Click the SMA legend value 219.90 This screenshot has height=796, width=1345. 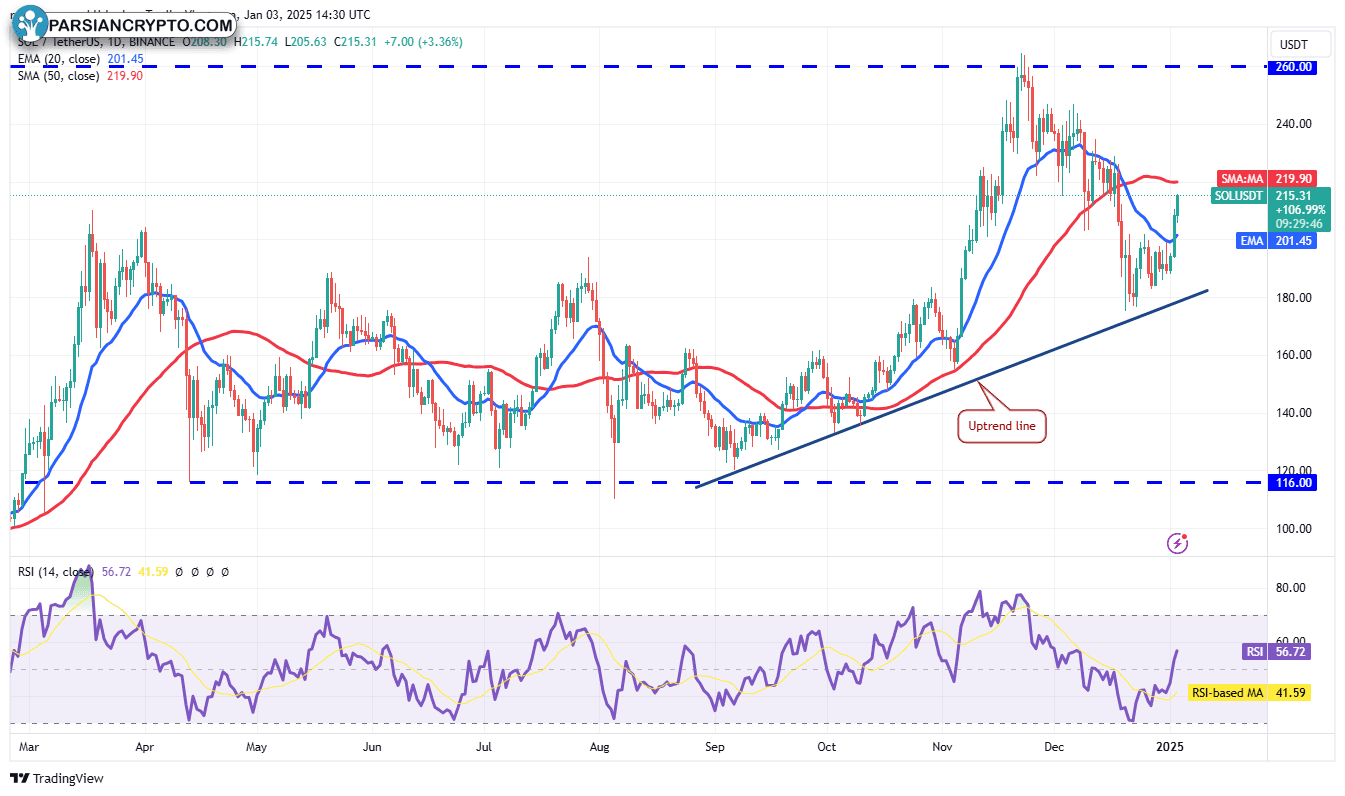pos(125,75)
